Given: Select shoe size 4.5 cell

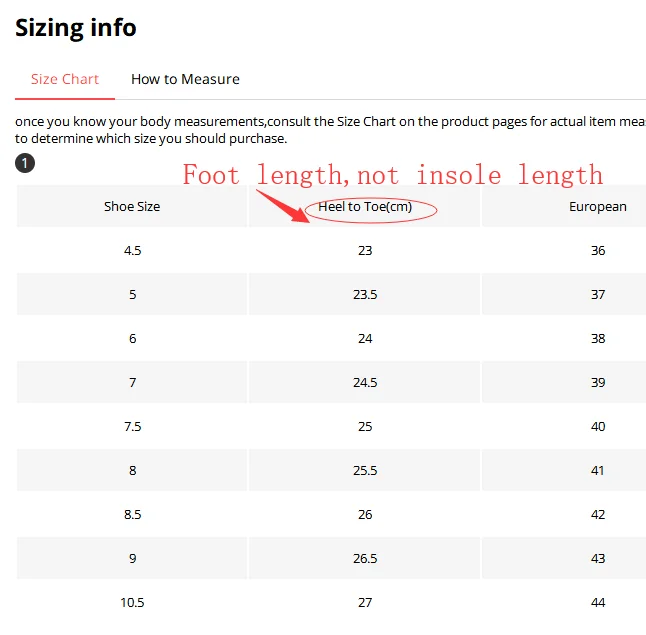Looking at the screenshot, I should click(x=132, y=251).
